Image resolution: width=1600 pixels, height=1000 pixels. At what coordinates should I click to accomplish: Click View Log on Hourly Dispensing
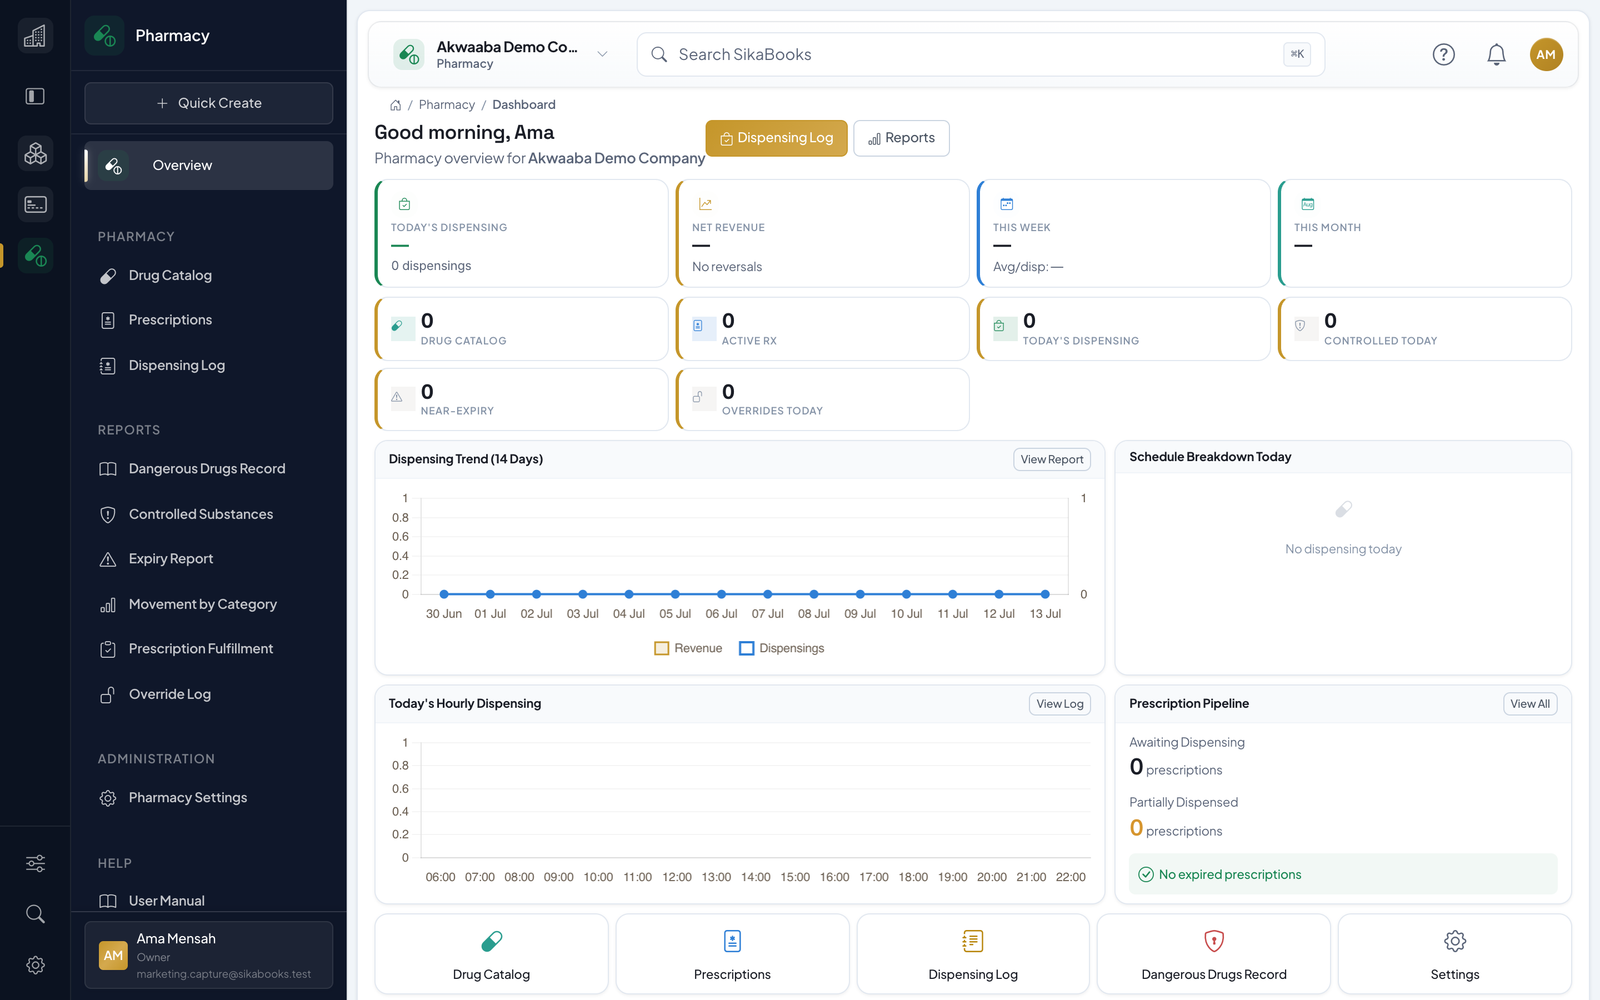(1060, 704)
